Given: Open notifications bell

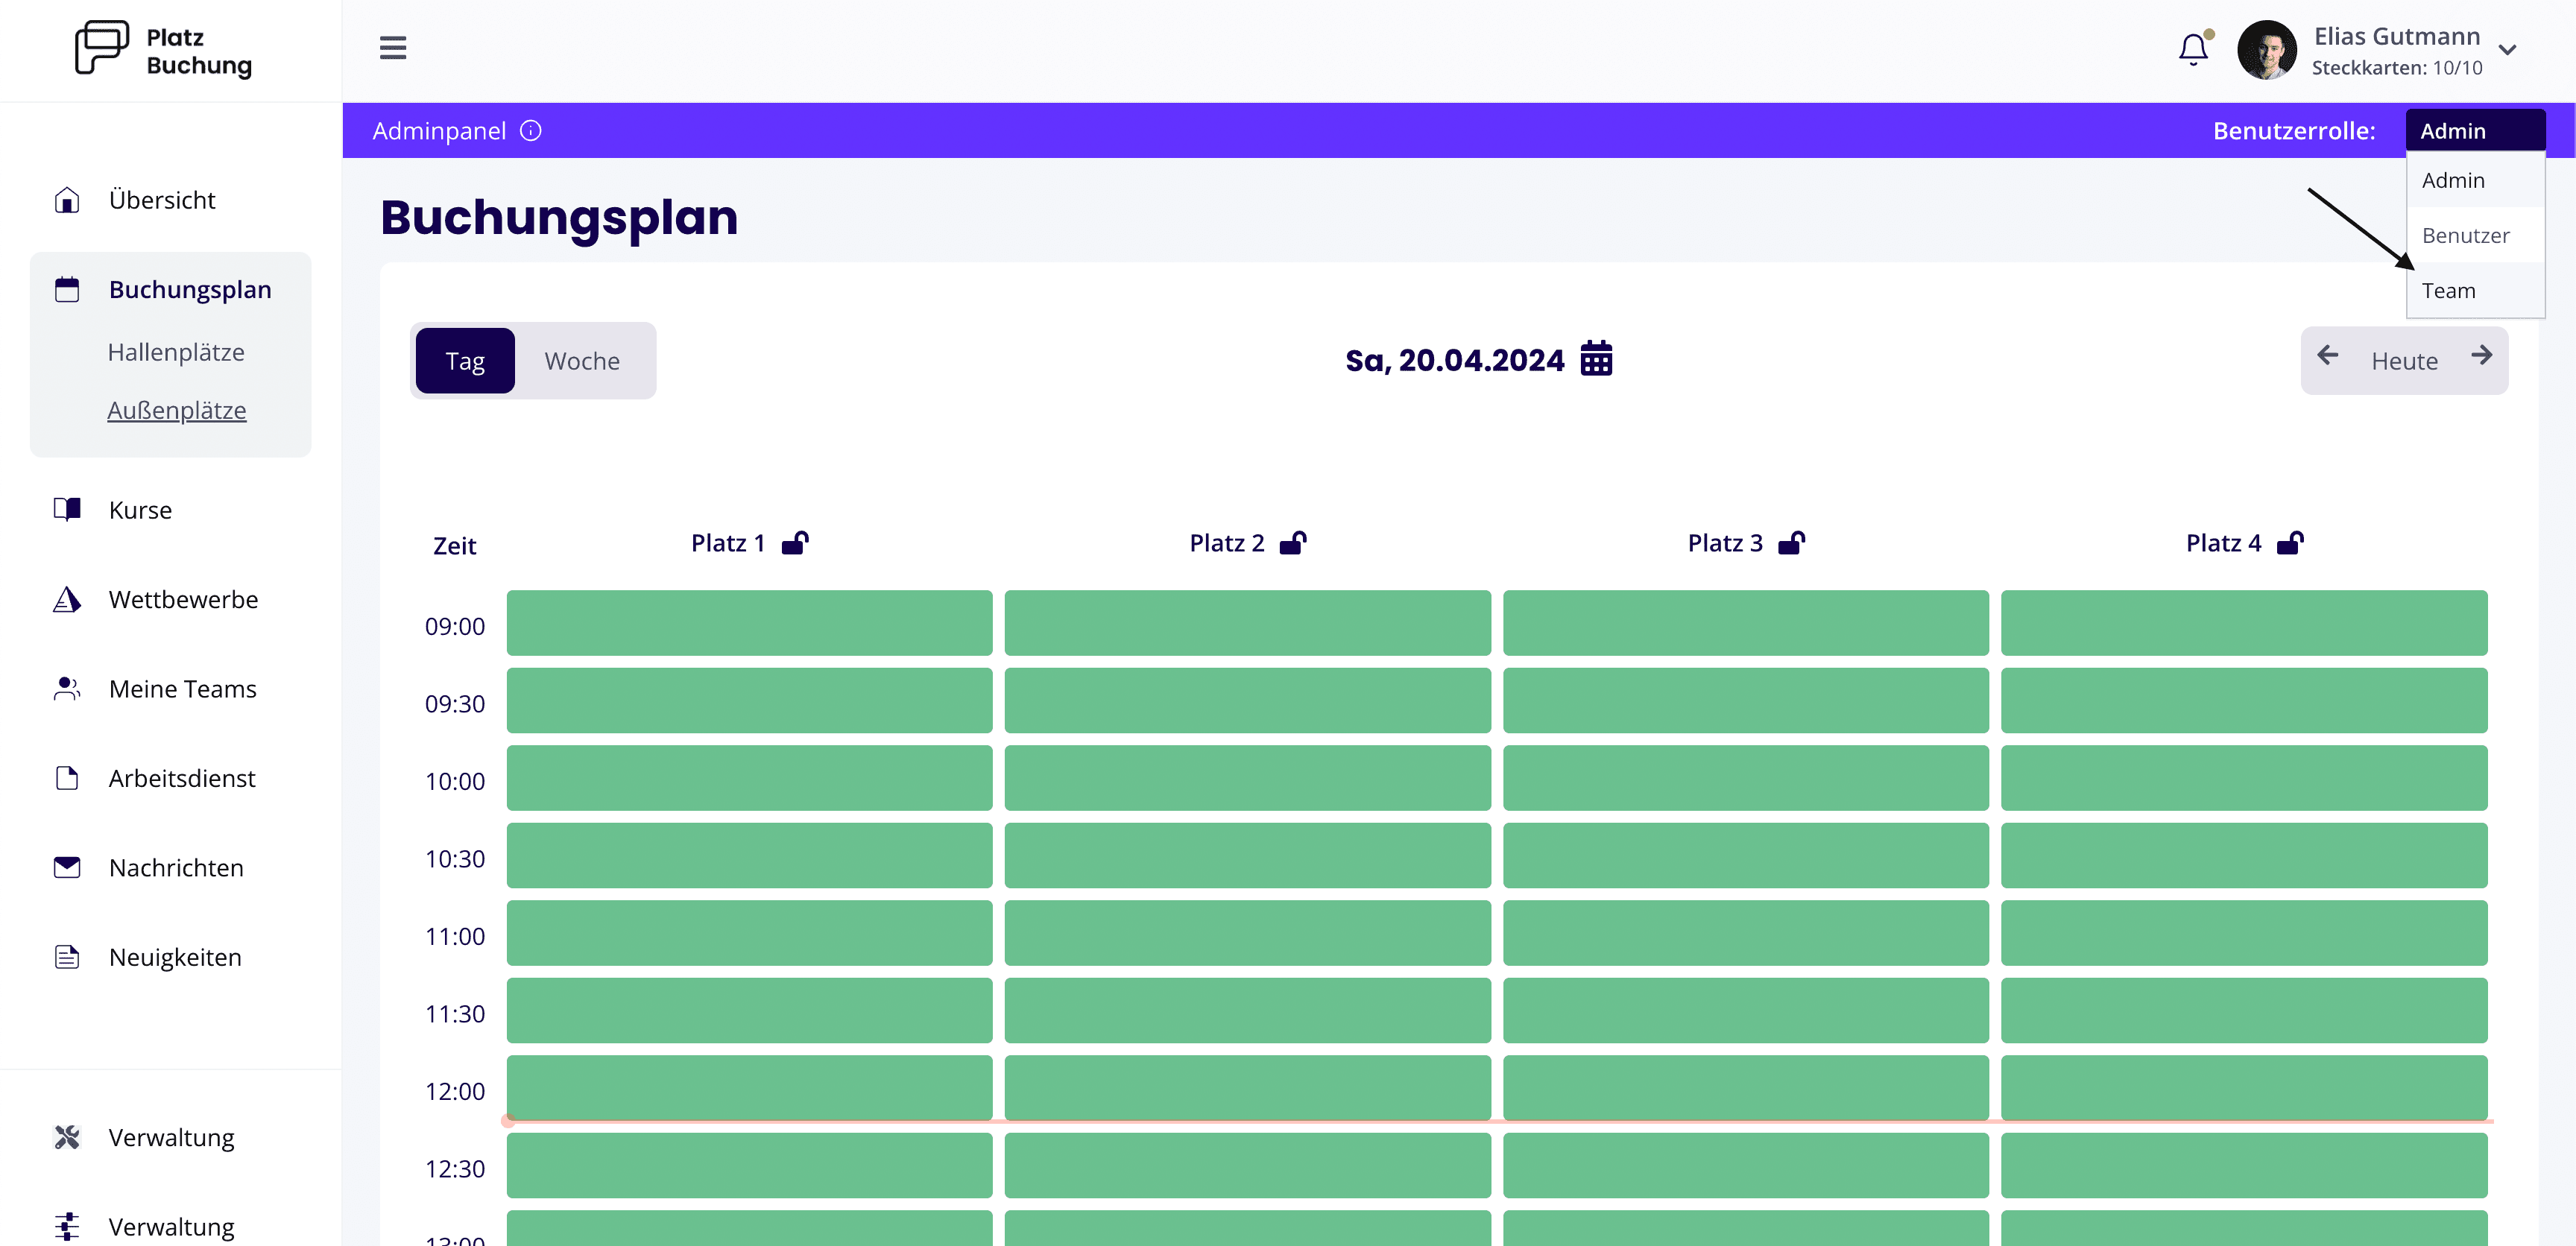Looking at the screenshot, I should [x=2193, y=49].
